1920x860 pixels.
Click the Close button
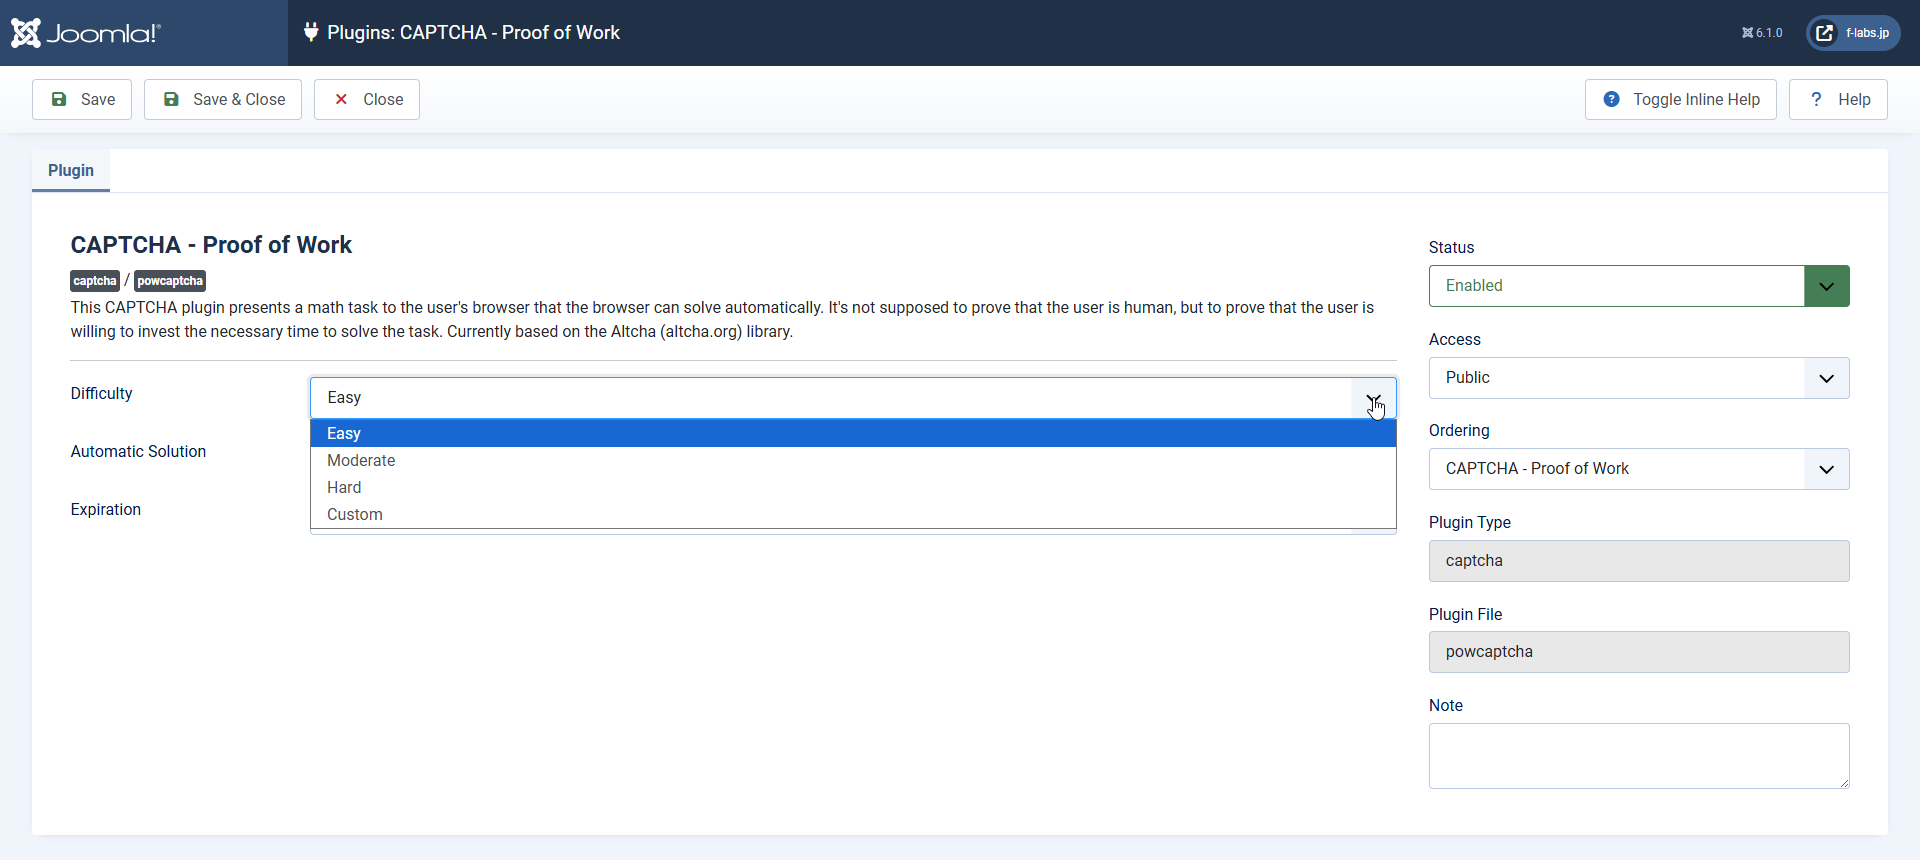(367, 99)
